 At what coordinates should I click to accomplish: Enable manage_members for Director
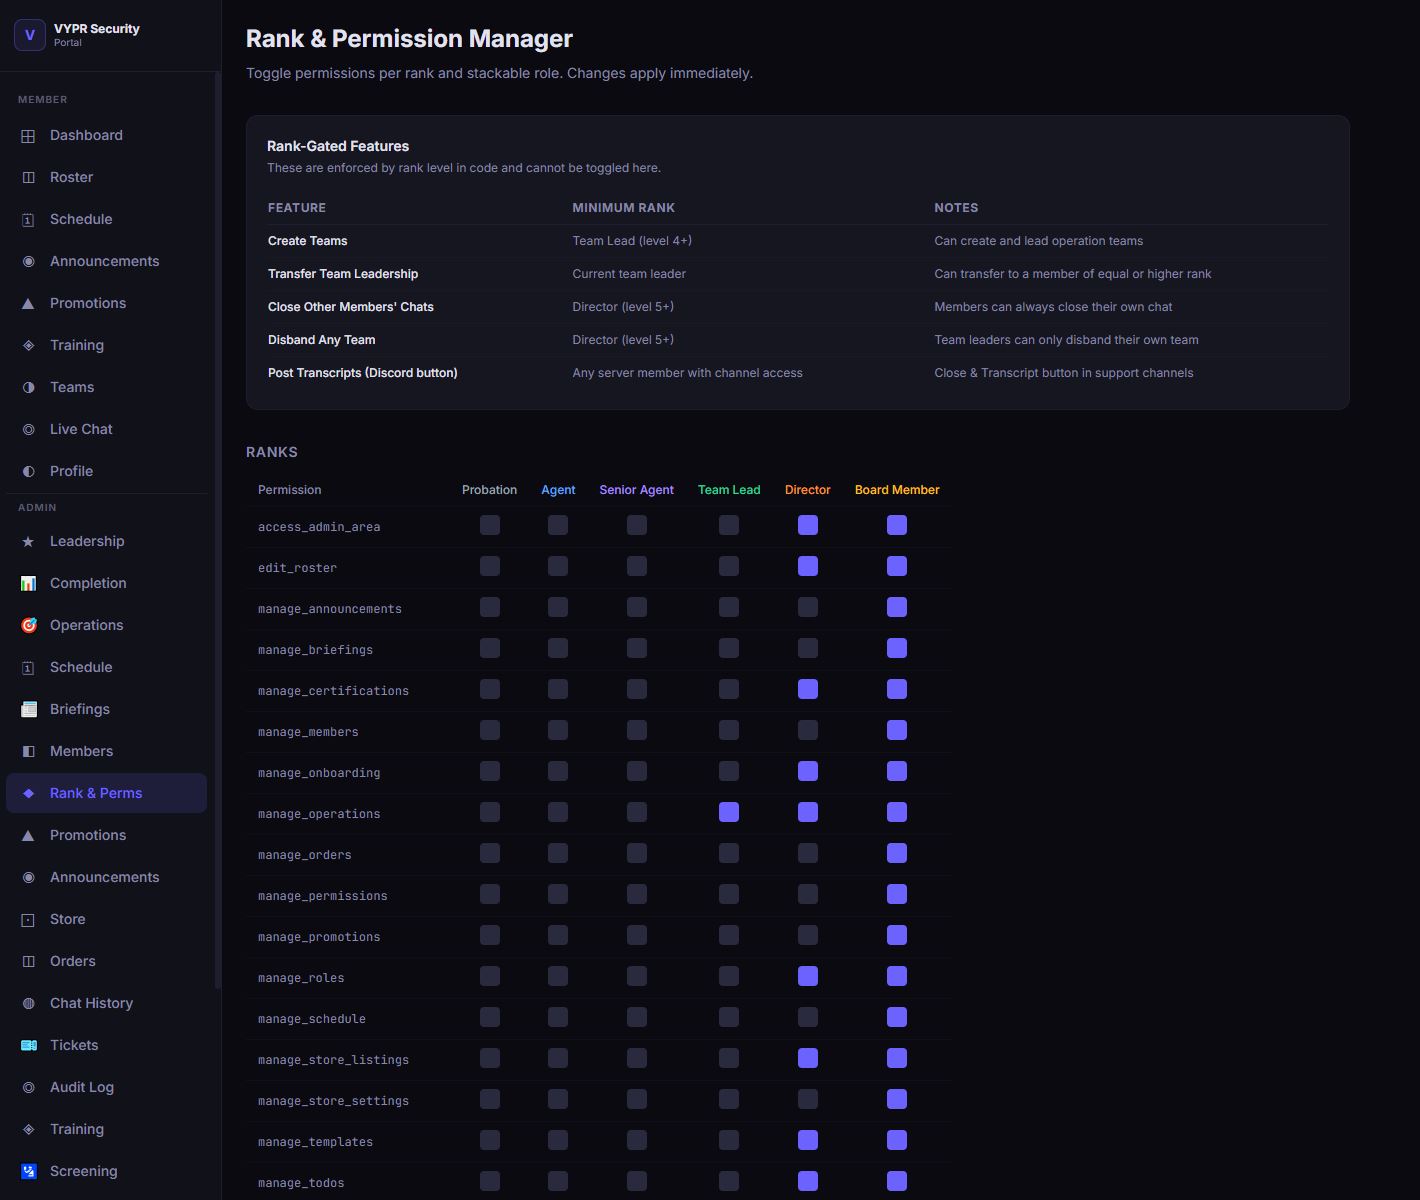click(x=808, y=731)
